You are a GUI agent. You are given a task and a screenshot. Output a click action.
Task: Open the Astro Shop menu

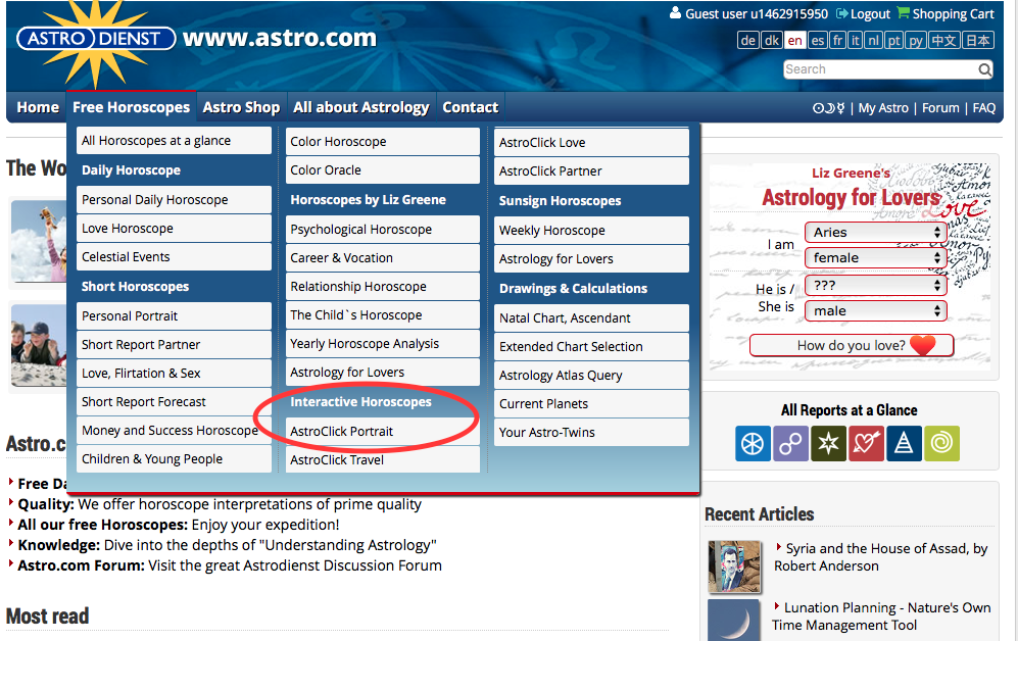pos(241,107)
